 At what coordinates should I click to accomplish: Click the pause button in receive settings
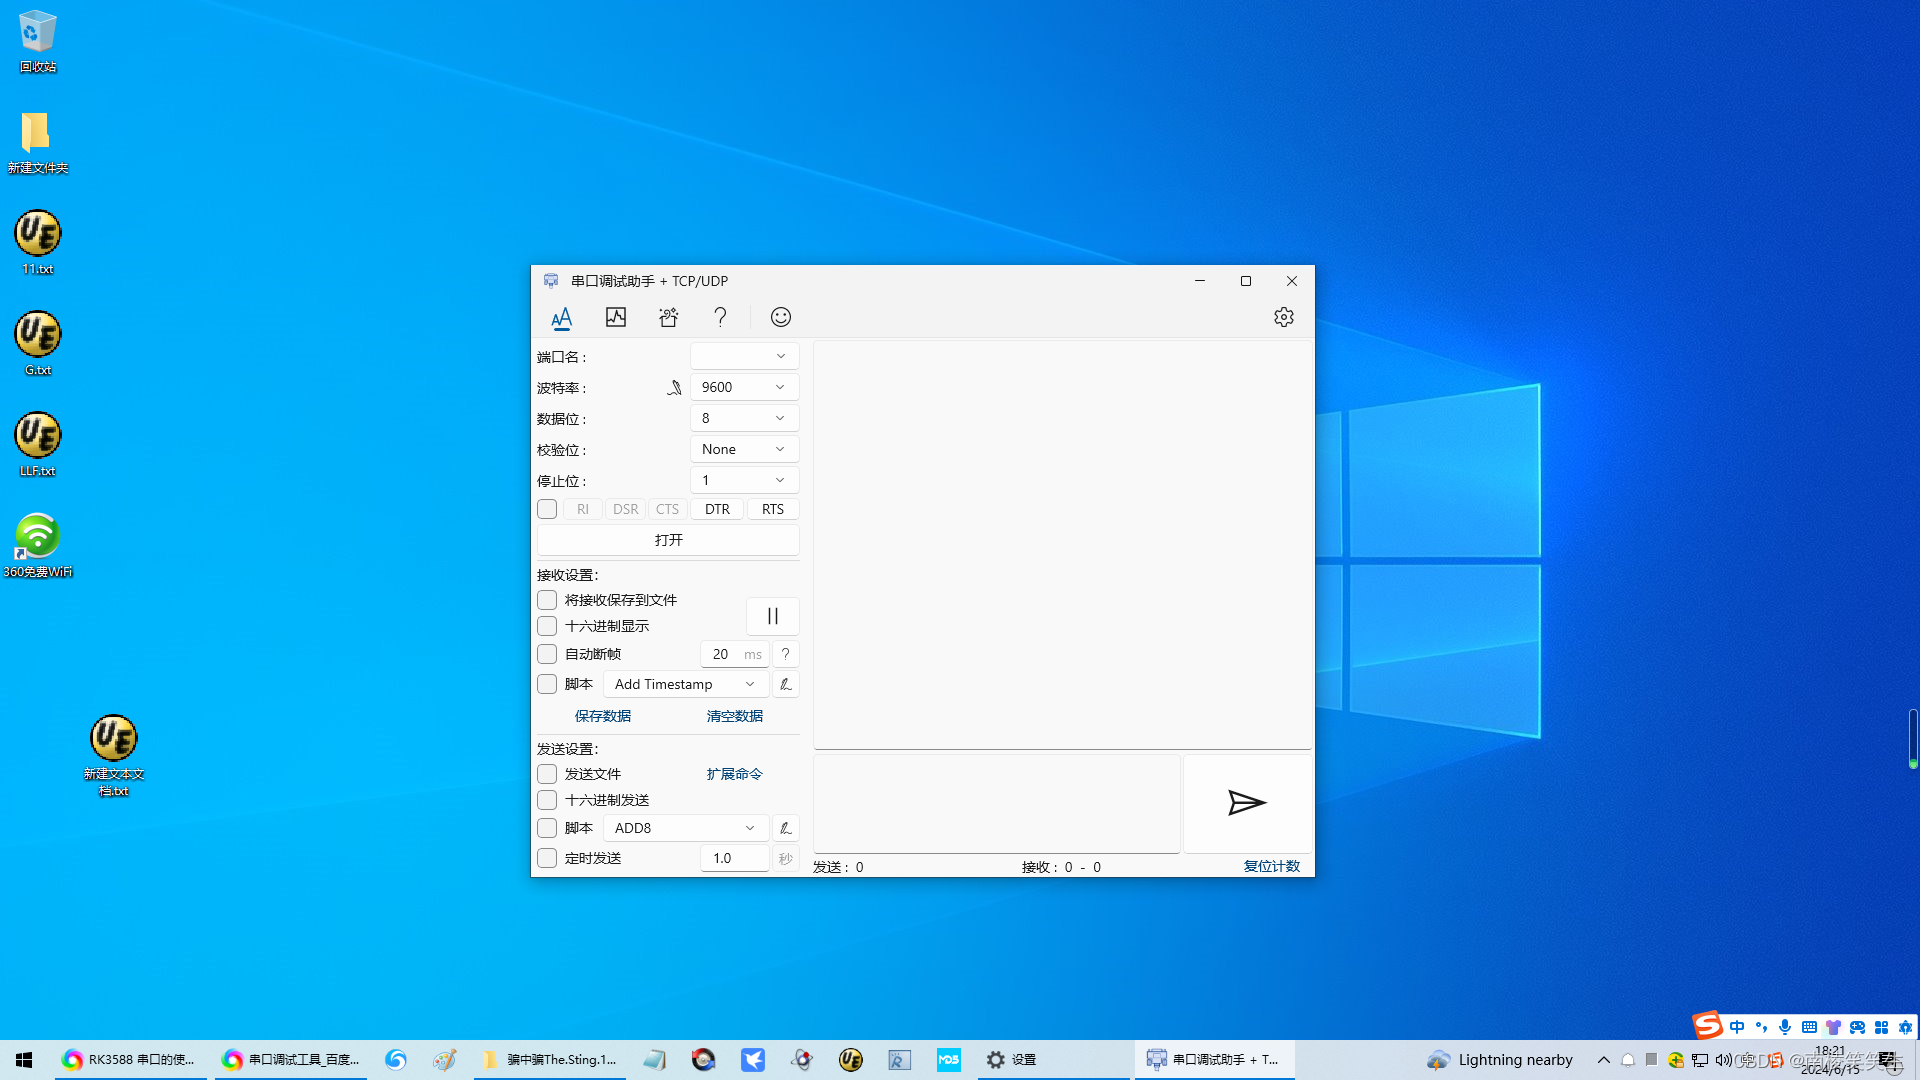[x=773, y=616]
